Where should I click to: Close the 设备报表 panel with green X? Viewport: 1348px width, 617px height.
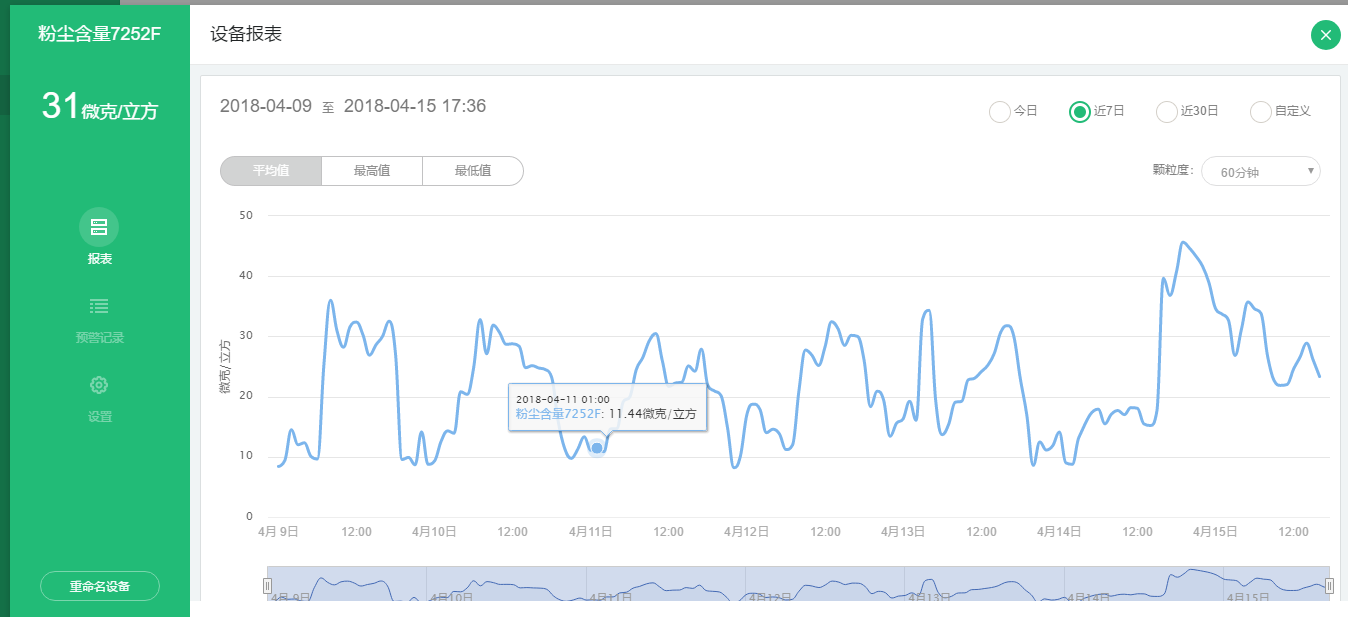1325,35
